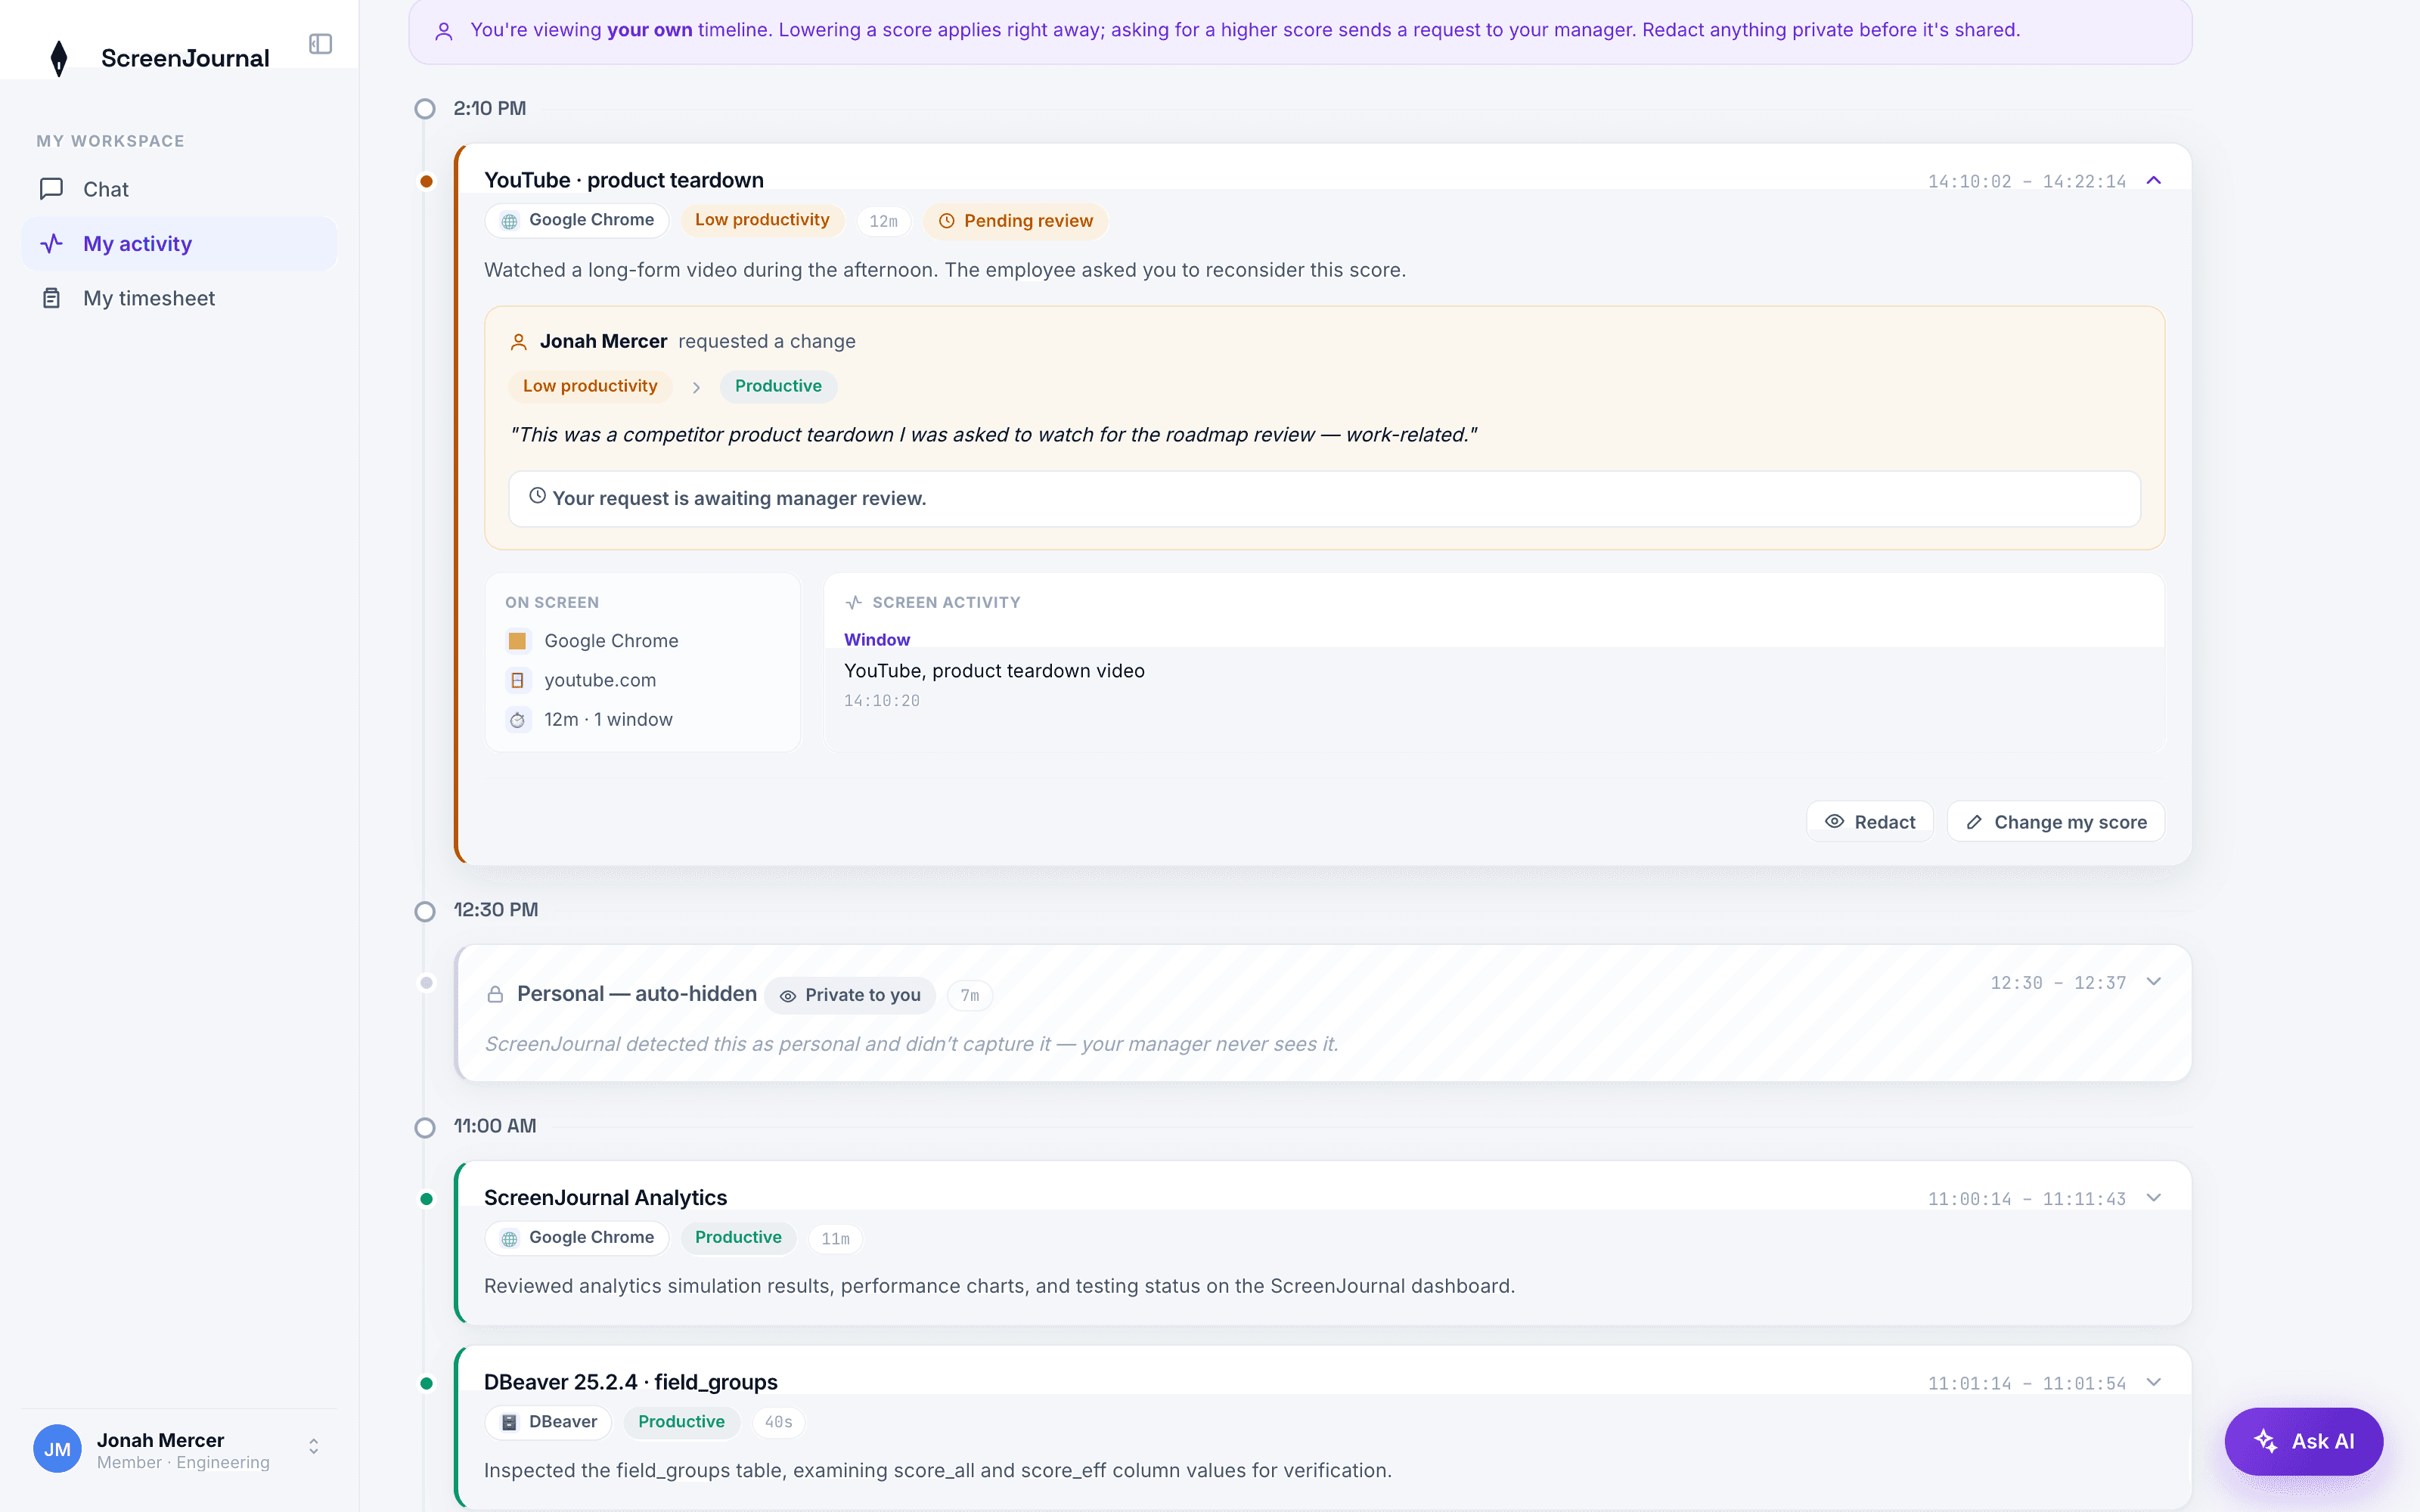Click globe icon on ScreenJournal Analytics Chrome tag
This screenshot has height=1512, width=2420.
[x=510, y=1239]
